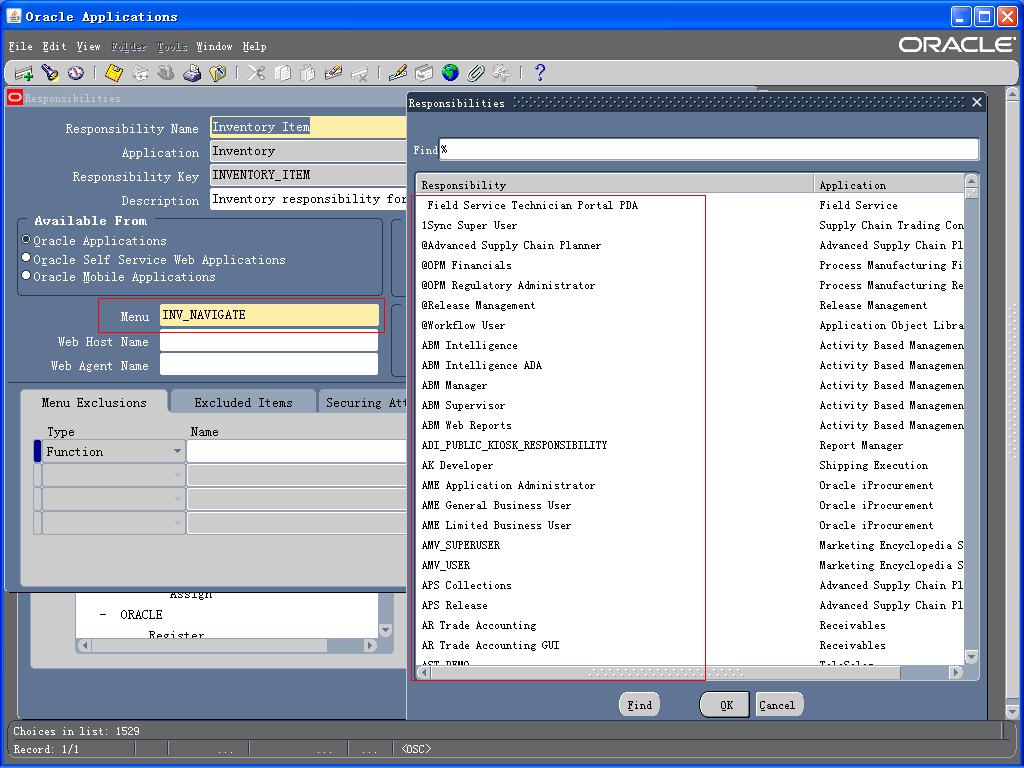1024x768 pixels.
Task: Click the Find button in the dialog
Action: (x=639, y=705)
